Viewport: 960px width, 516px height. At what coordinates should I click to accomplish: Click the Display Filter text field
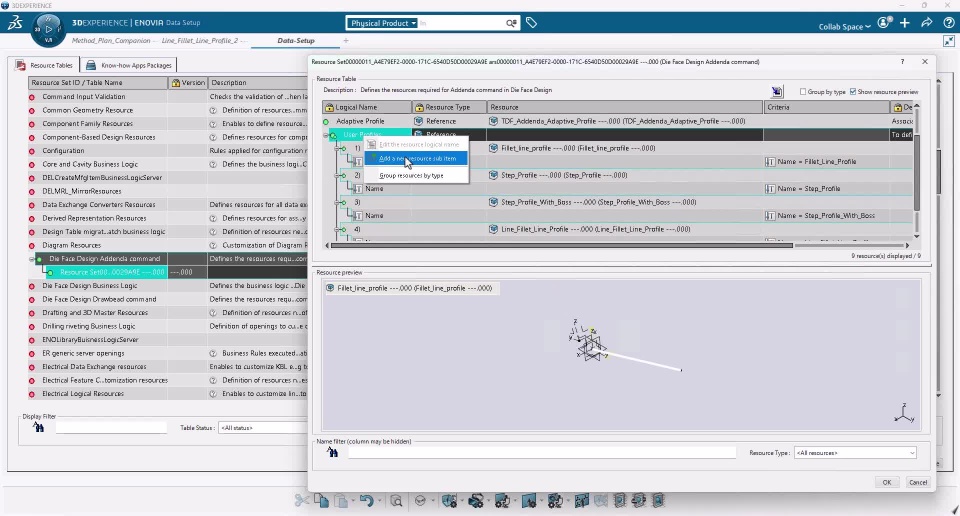point(111,427)
